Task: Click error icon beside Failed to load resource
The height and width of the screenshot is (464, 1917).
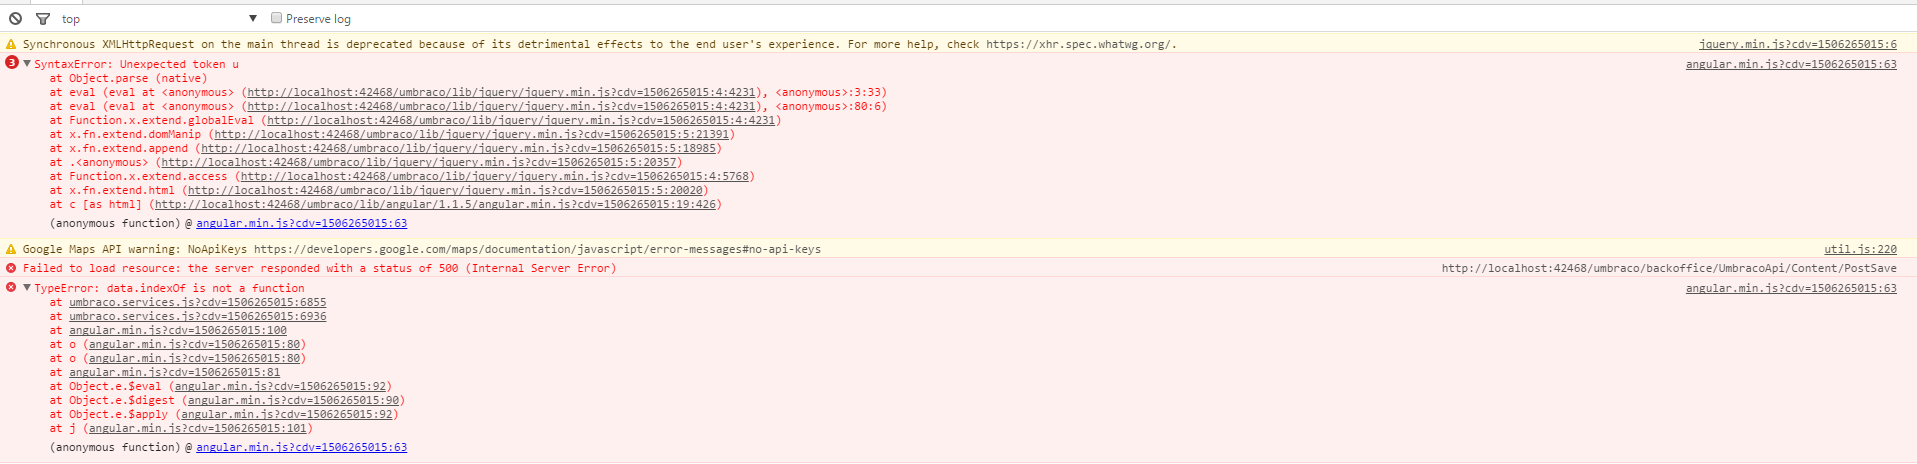Action: click(x=11, y=268)
